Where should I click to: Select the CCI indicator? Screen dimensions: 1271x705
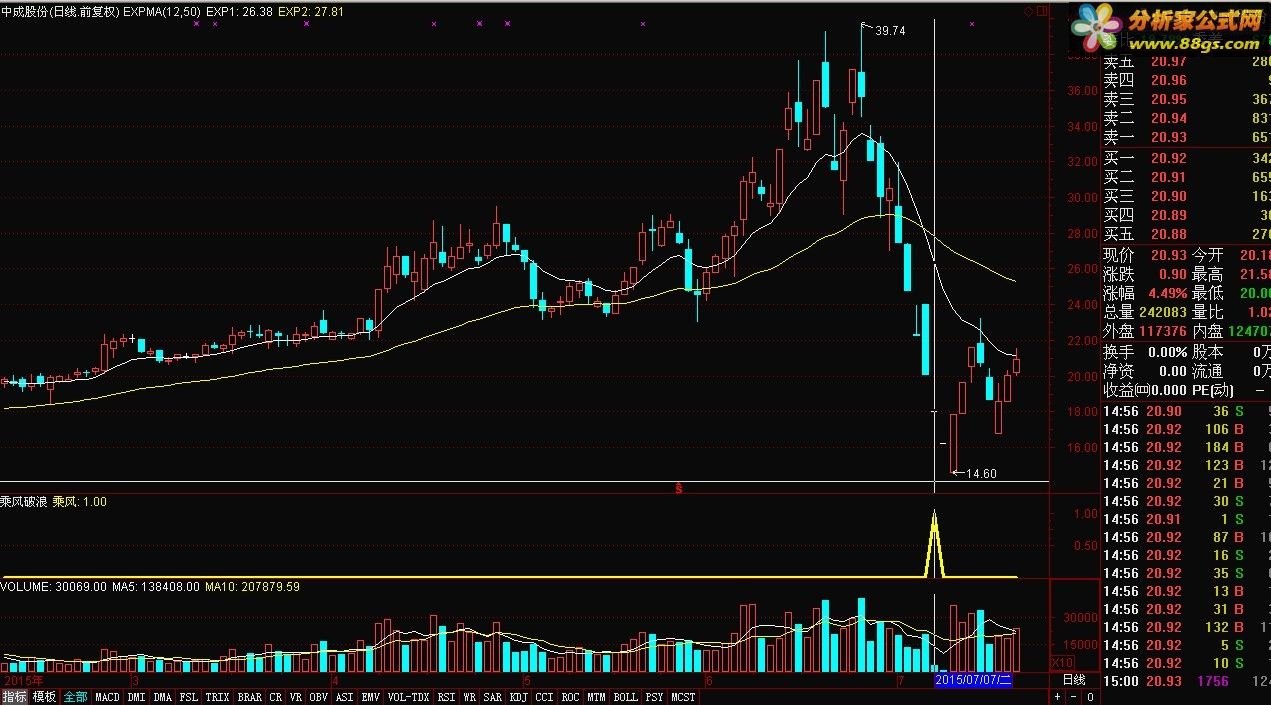coord(545,697)
